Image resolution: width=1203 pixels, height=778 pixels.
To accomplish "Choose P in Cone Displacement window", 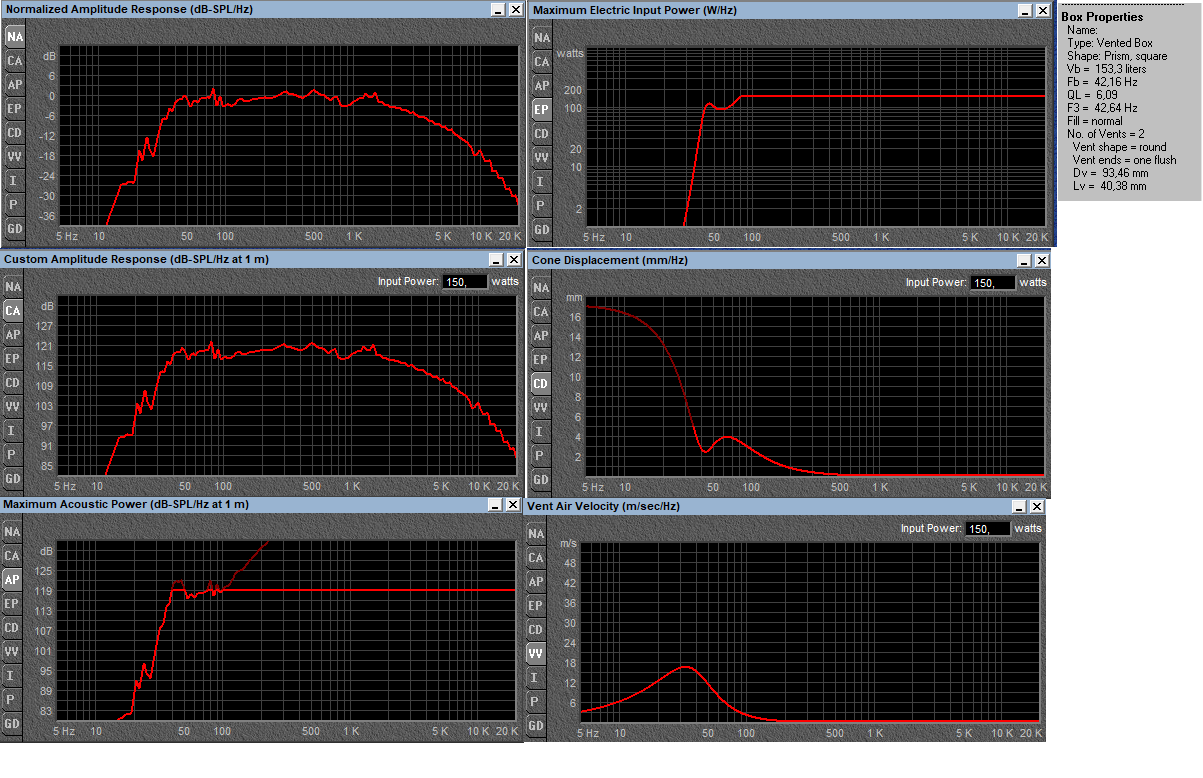I will click(x=541, y=456).
